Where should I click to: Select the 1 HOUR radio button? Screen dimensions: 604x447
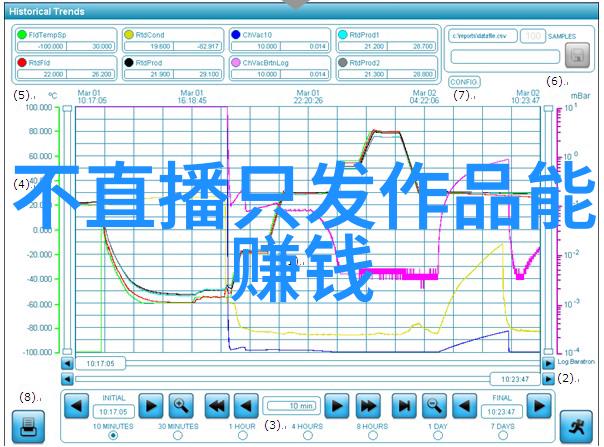pyautogui.click(x=243, y=435)
